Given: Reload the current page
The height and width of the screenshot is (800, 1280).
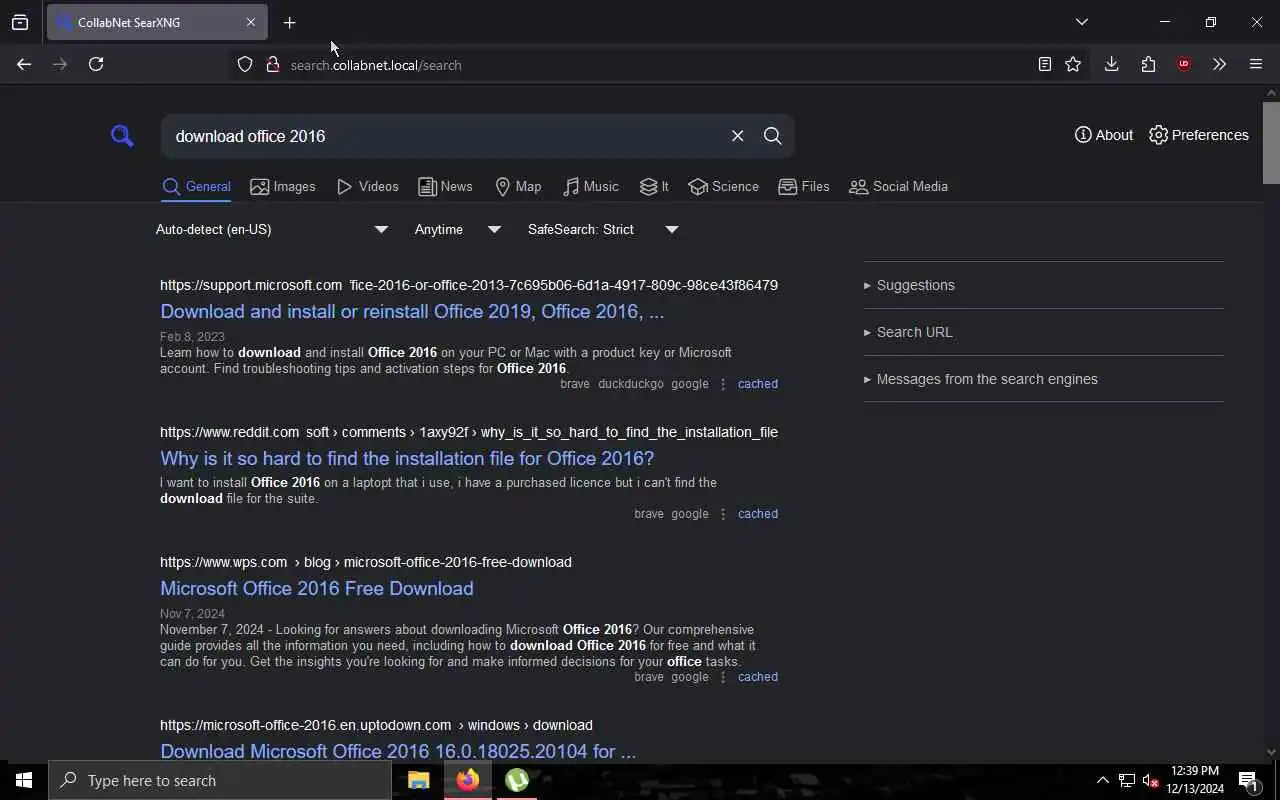Looking at the screenshot, I should (96, 64).
